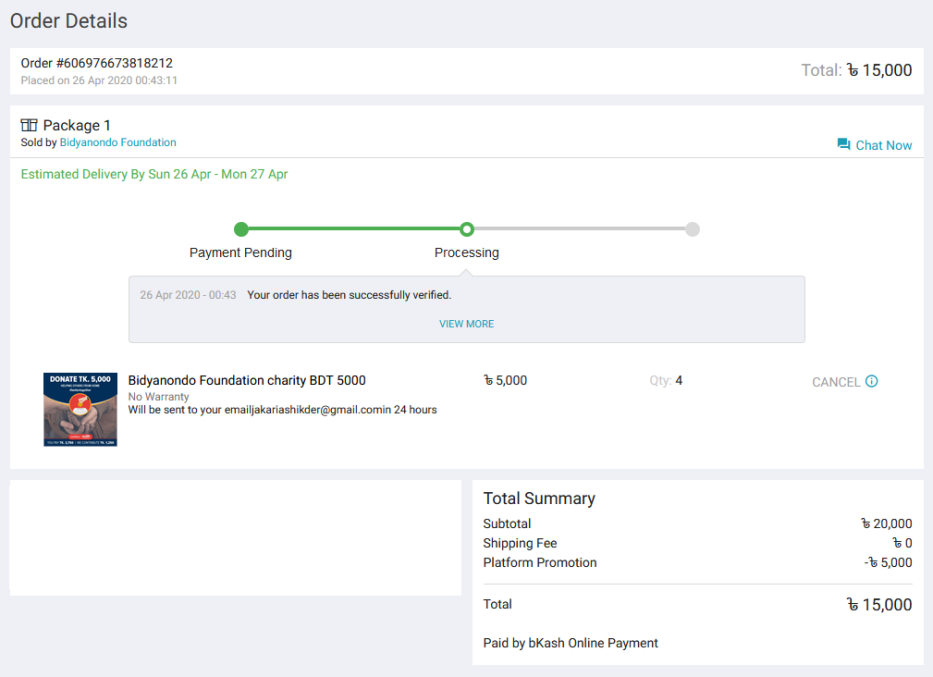Click the Total Summary heading

539,498
